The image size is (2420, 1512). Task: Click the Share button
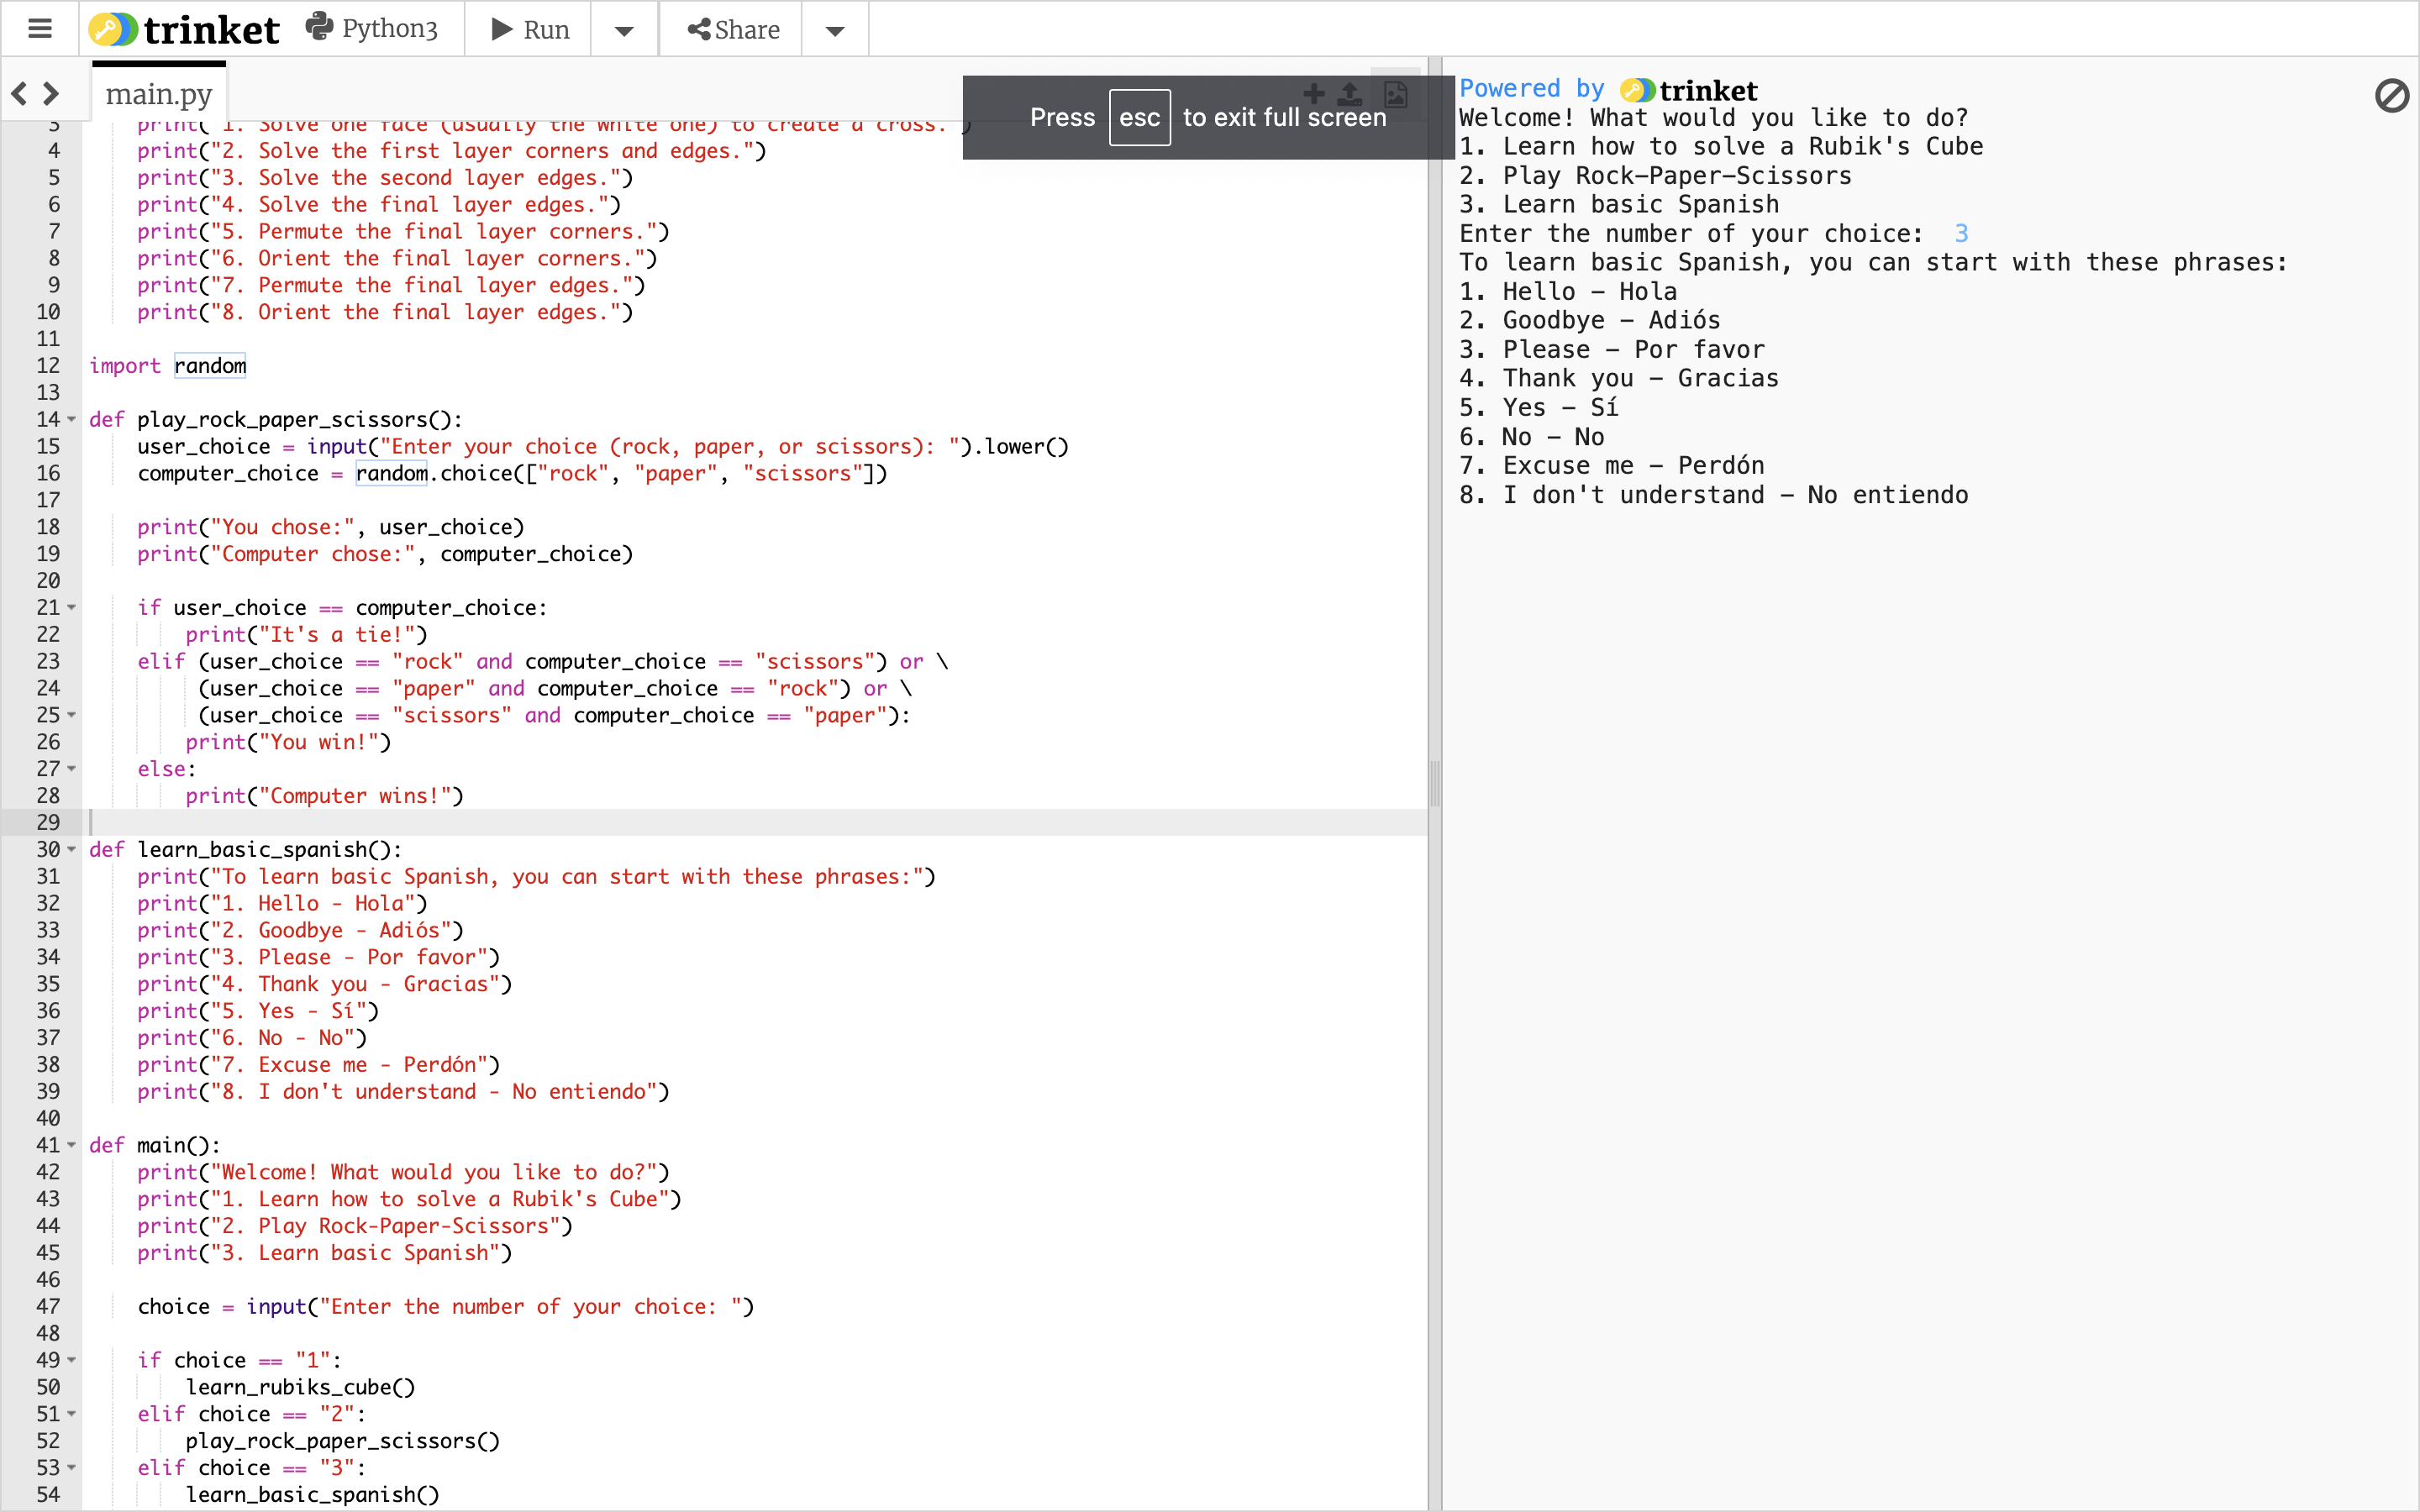point(733,30)
